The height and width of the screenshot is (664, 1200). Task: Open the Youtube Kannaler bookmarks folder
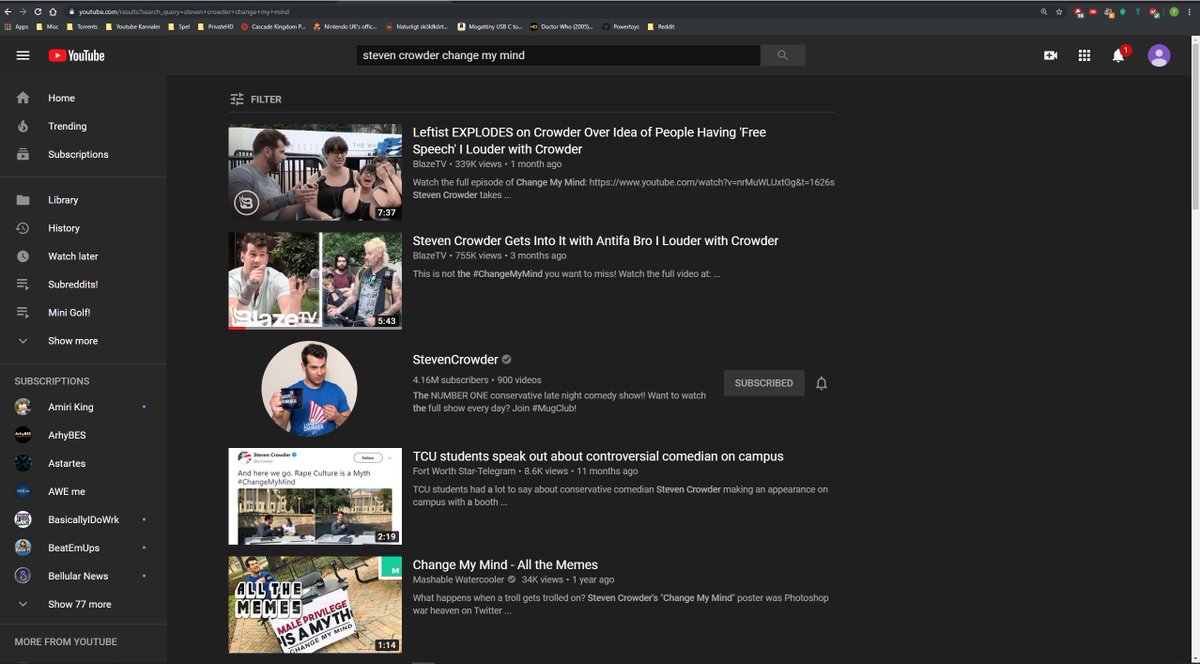(x=134, y=26)
